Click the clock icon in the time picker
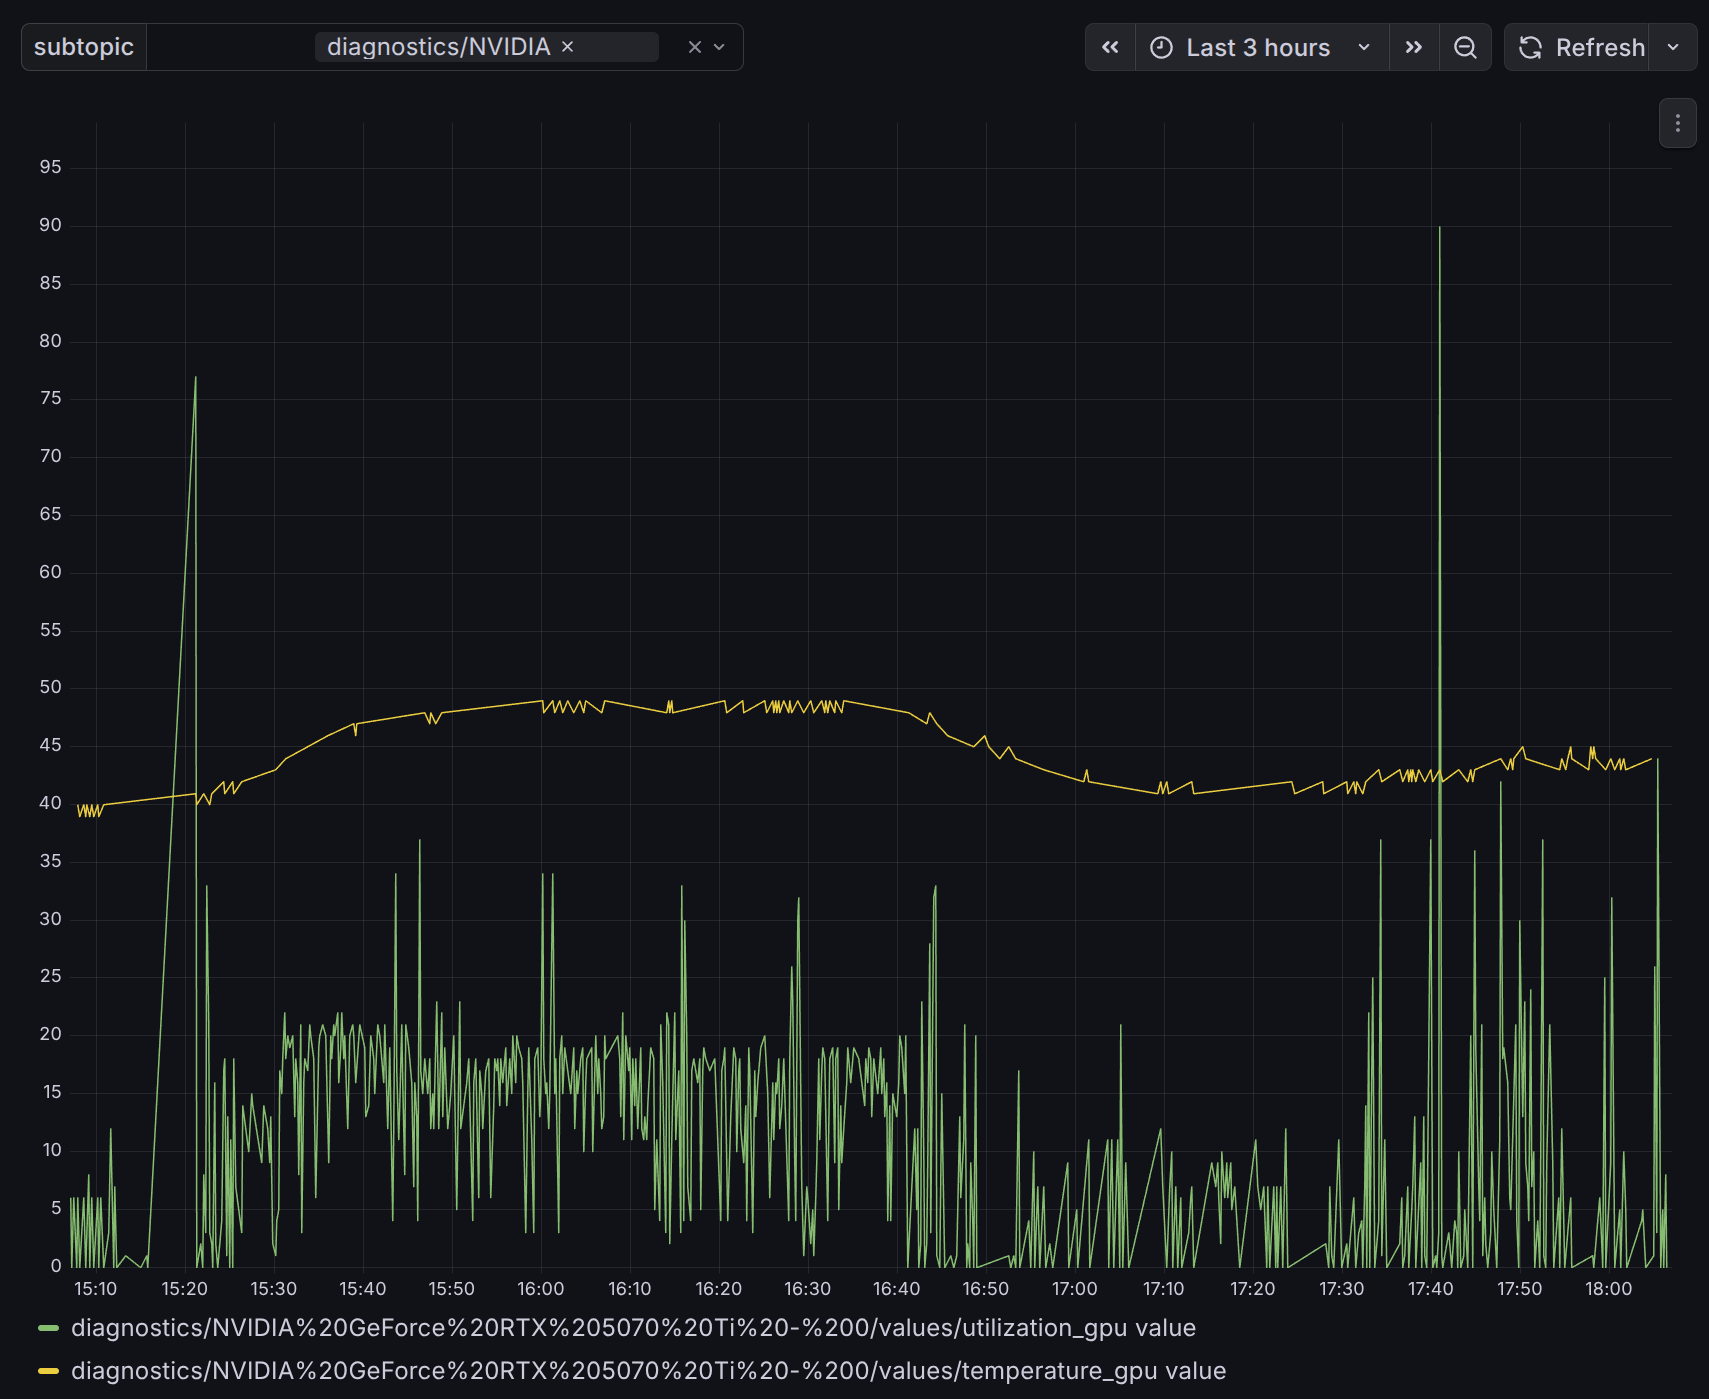The width and height of the screenshot is (1709, 1399). point(1160,46)
